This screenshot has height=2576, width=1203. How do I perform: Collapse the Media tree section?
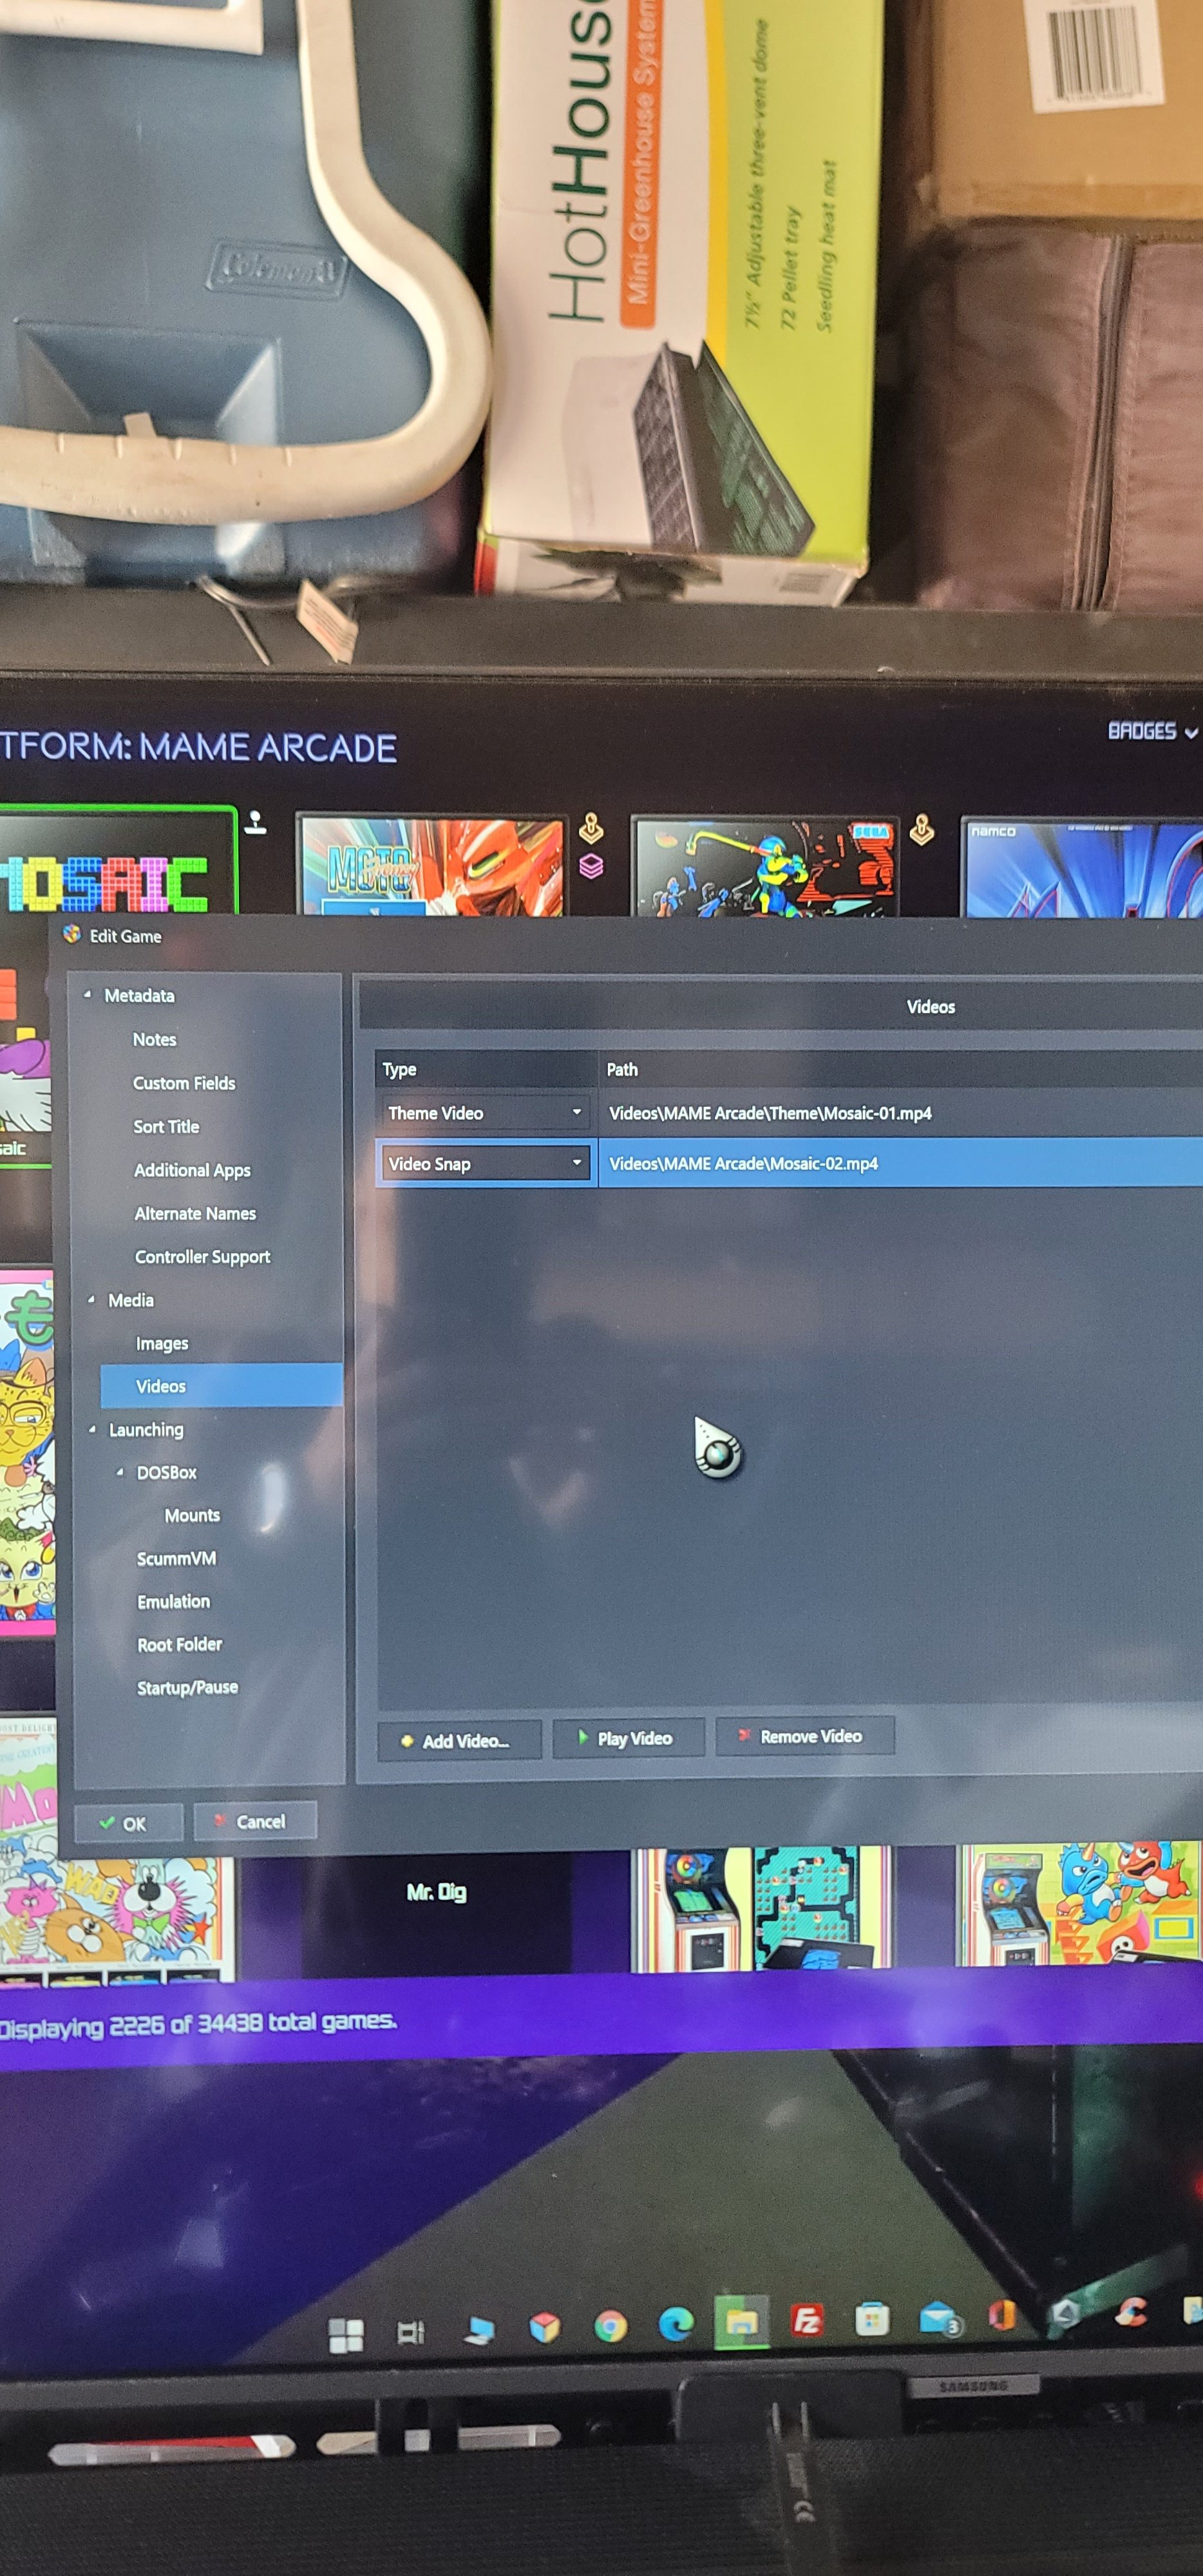point(91,1300)
